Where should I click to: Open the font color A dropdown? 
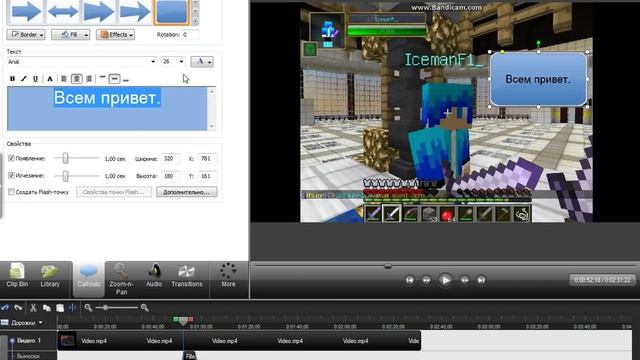(x=202, y=62)
